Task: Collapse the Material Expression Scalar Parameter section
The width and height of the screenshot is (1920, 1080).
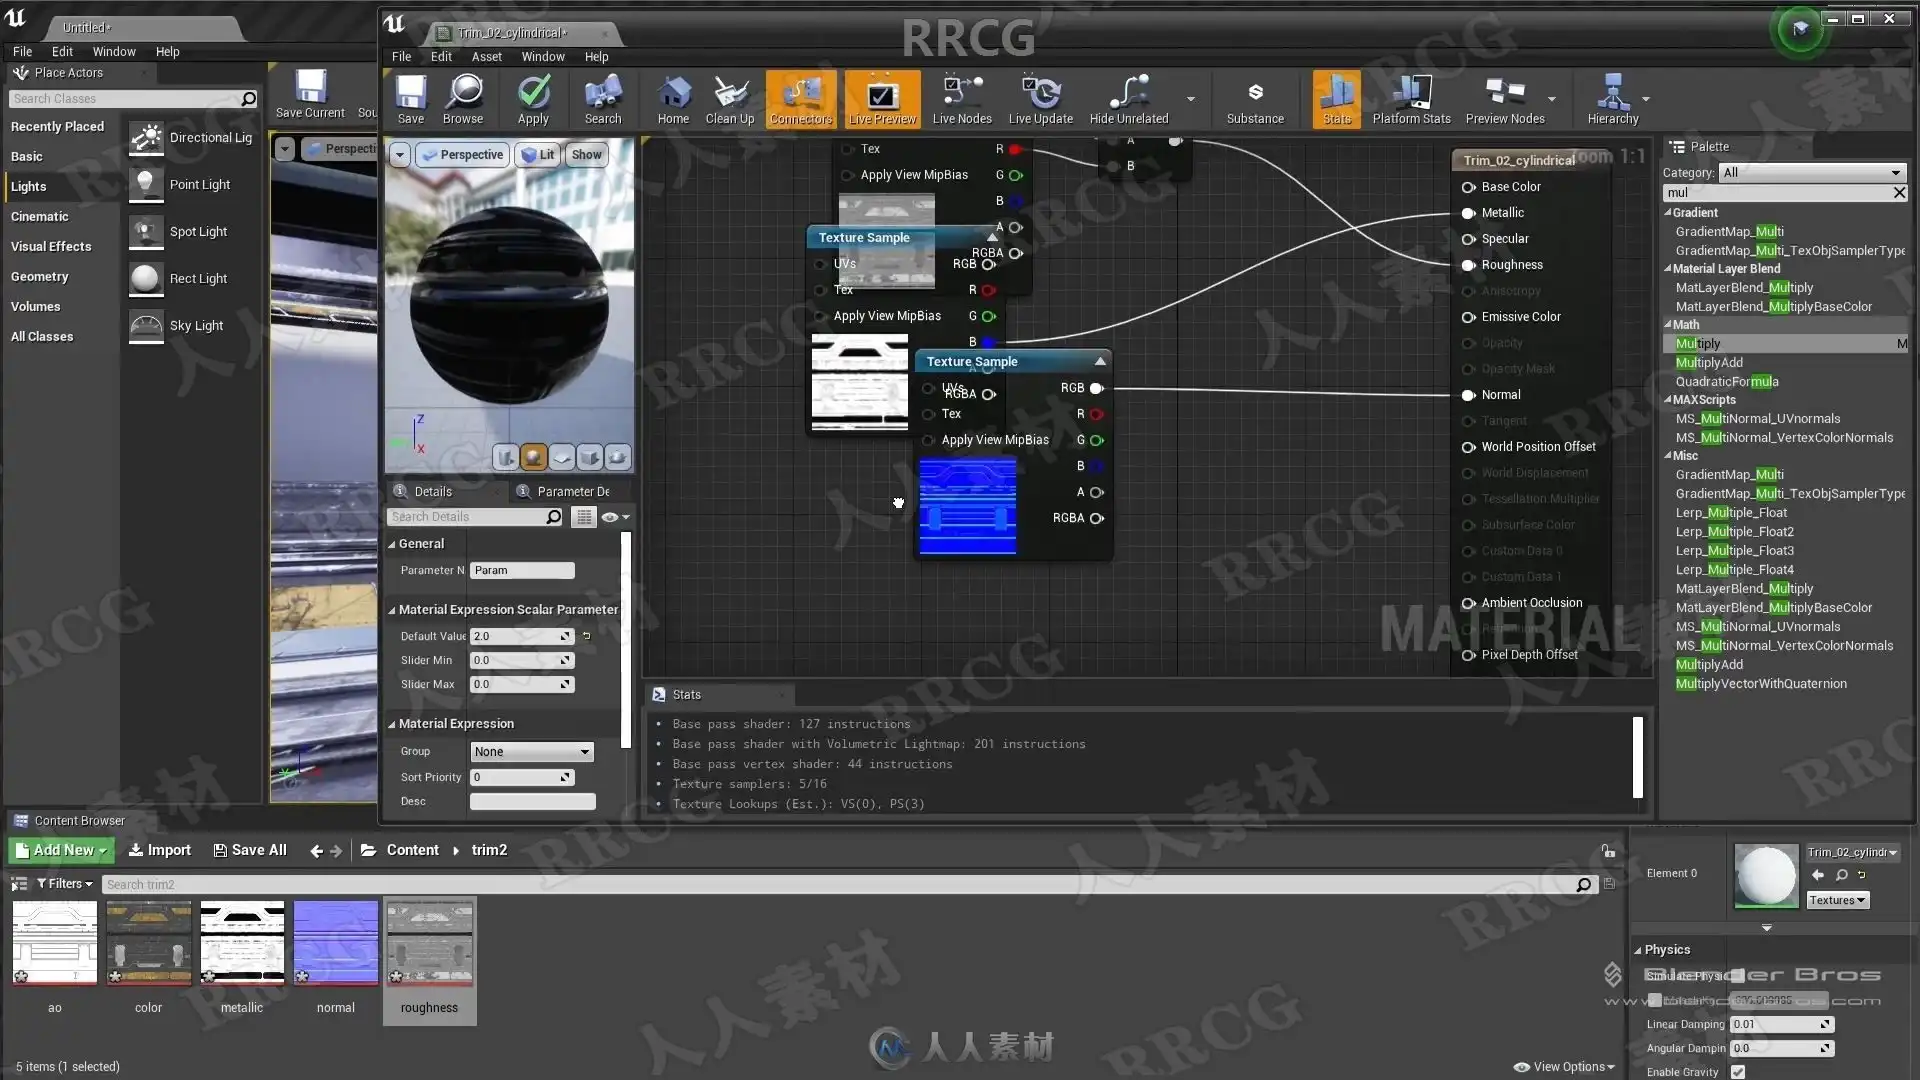Action: coord(392,610)
